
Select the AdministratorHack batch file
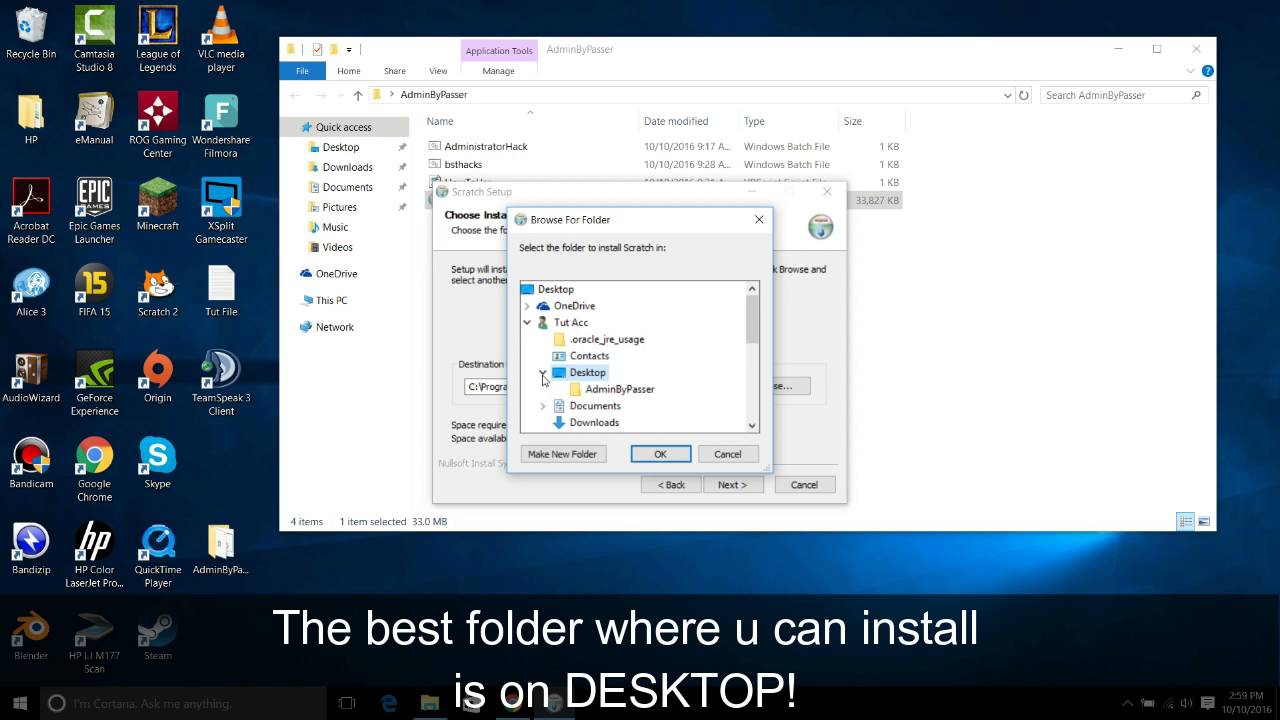point(486,146)
